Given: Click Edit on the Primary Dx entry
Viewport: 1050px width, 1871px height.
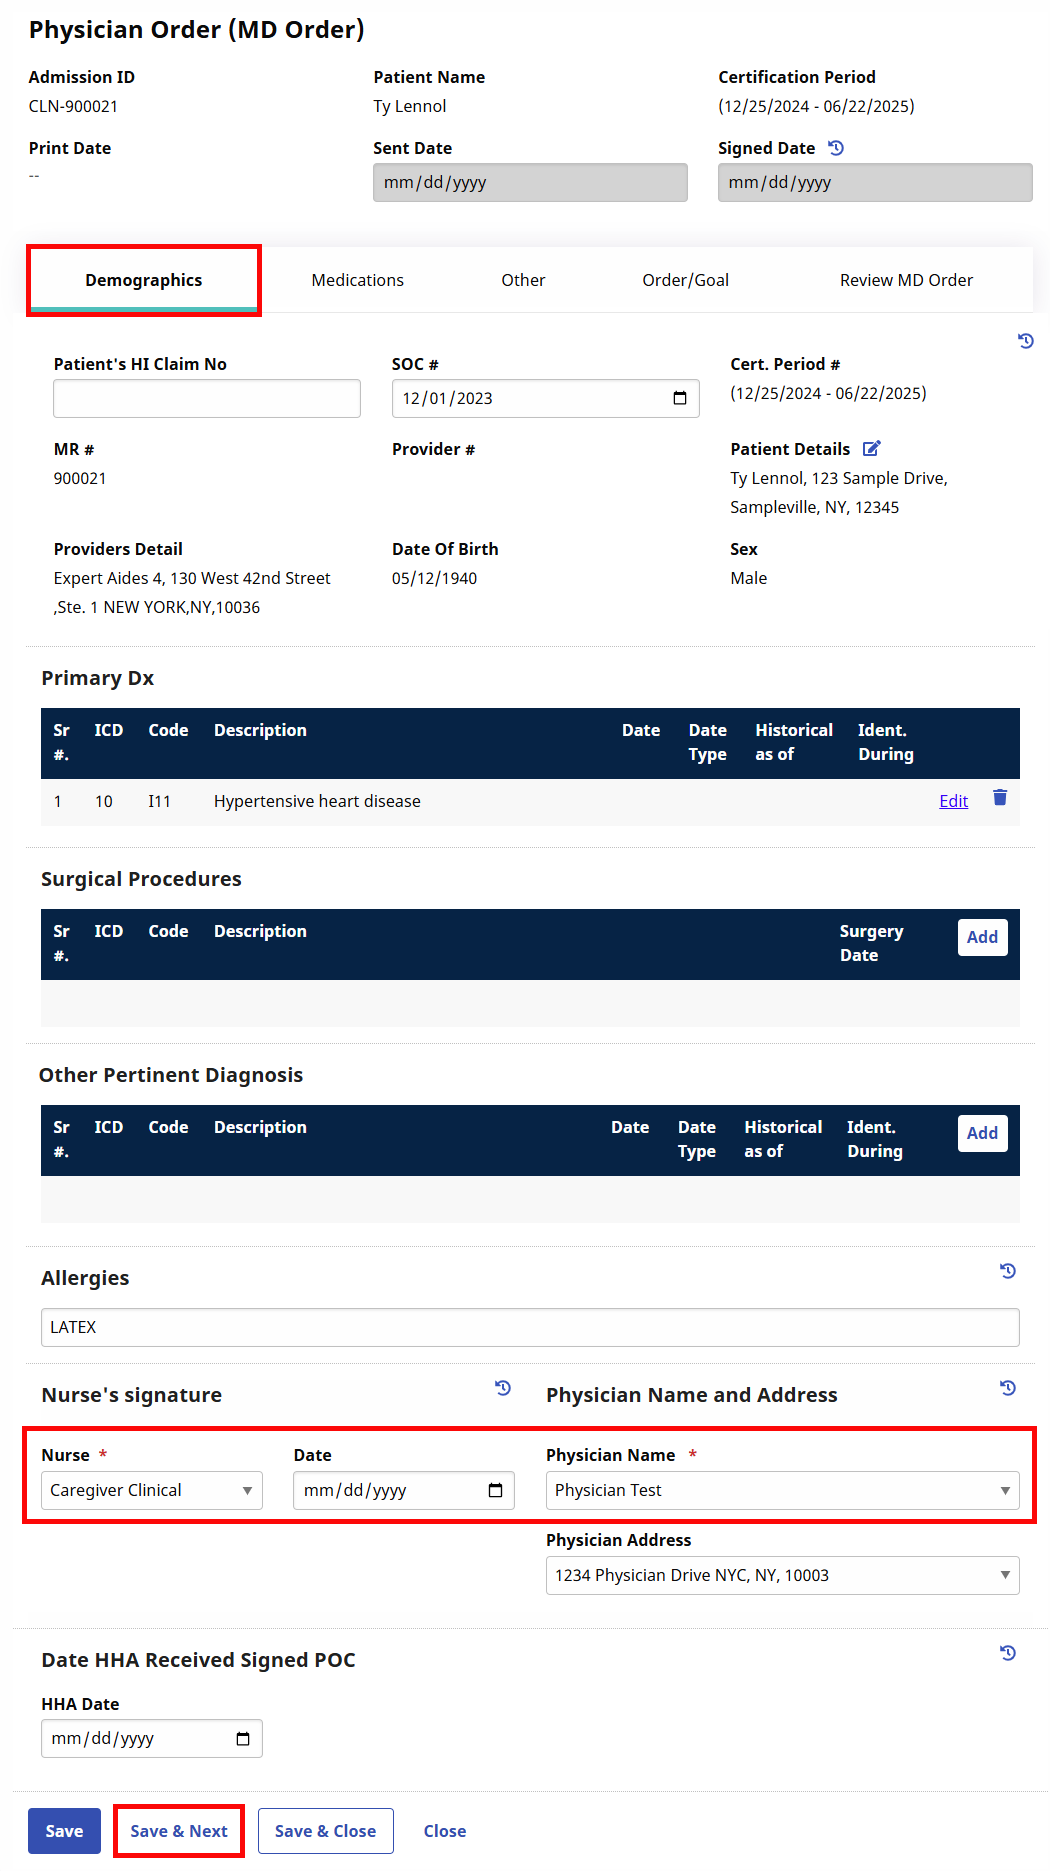Looking at the screenshot, I should 952,800.
